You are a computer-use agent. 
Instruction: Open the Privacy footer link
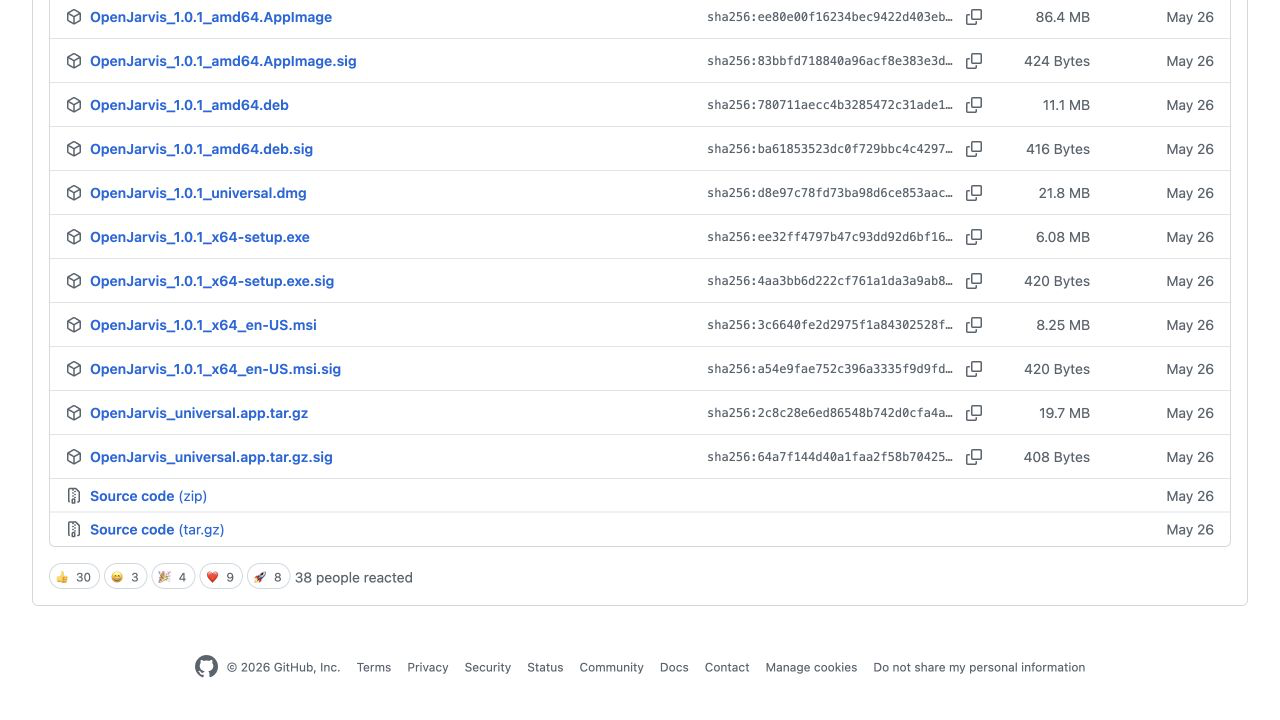pyautogui.click(x=428, y=667)
